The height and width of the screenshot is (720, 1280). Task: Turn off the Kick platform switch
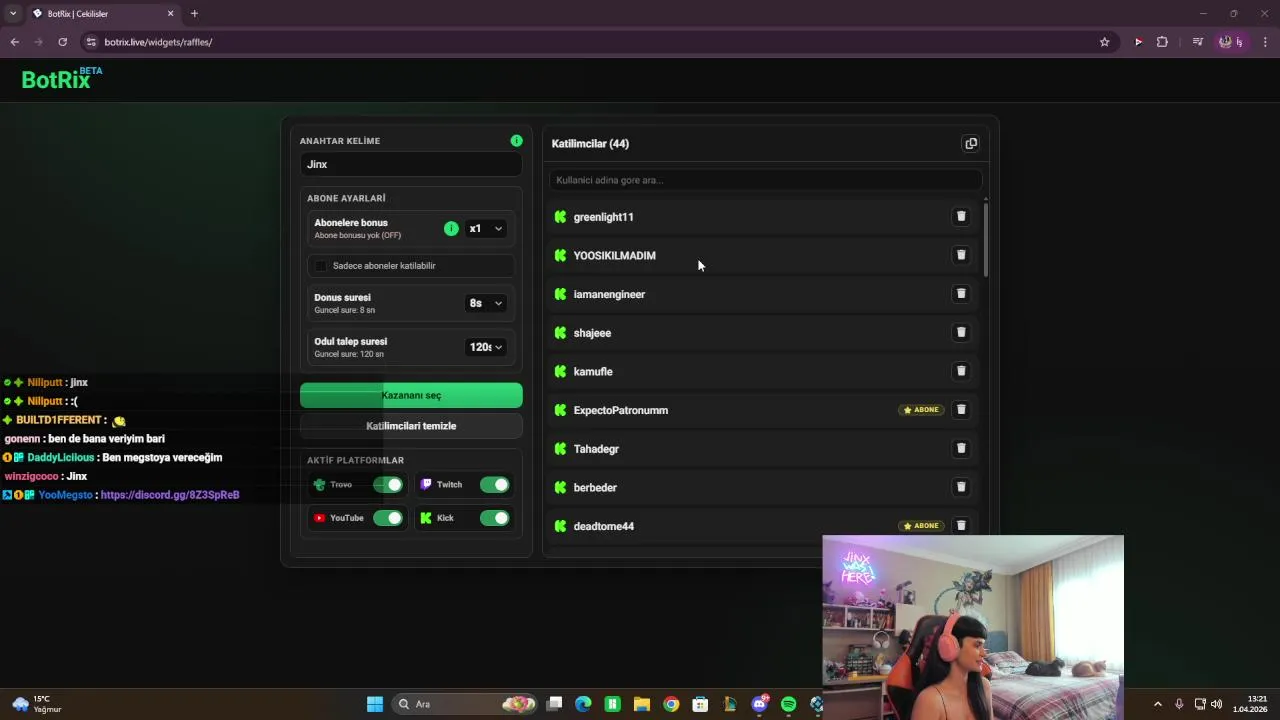(494, 518)
